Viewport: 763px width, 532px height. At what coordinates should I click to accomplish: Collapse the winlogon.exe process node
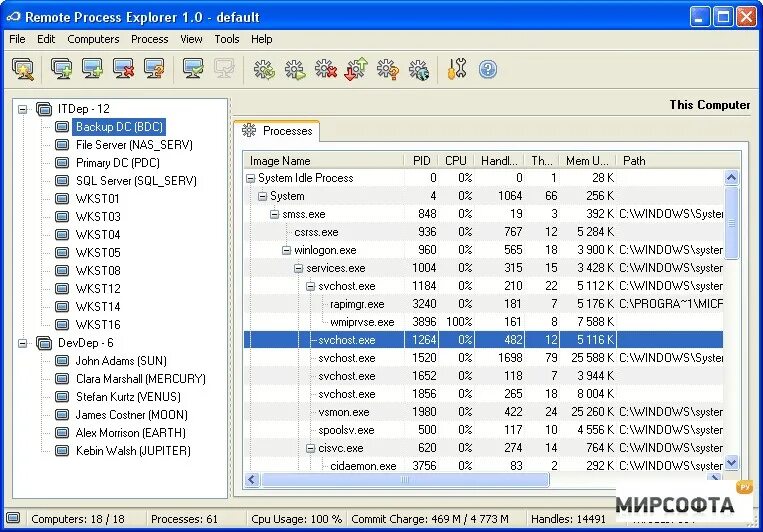click(287, 250)
